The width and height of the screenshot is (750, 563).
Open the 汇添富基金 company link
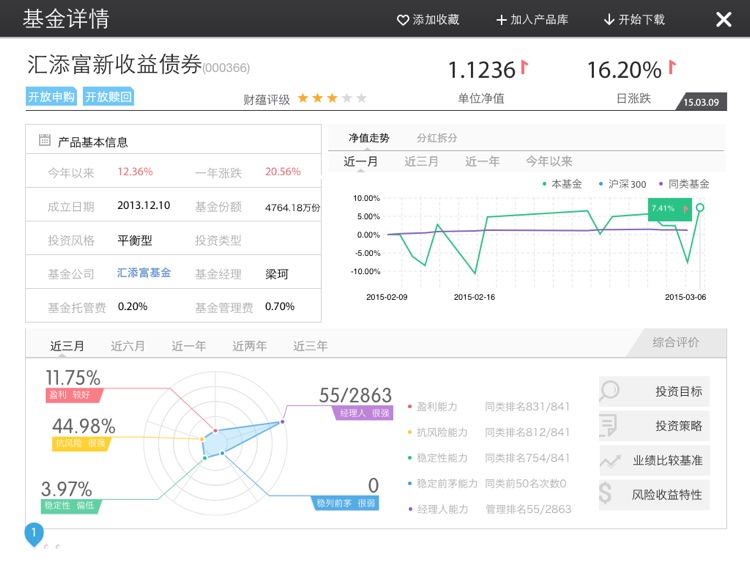click(144, 273)
